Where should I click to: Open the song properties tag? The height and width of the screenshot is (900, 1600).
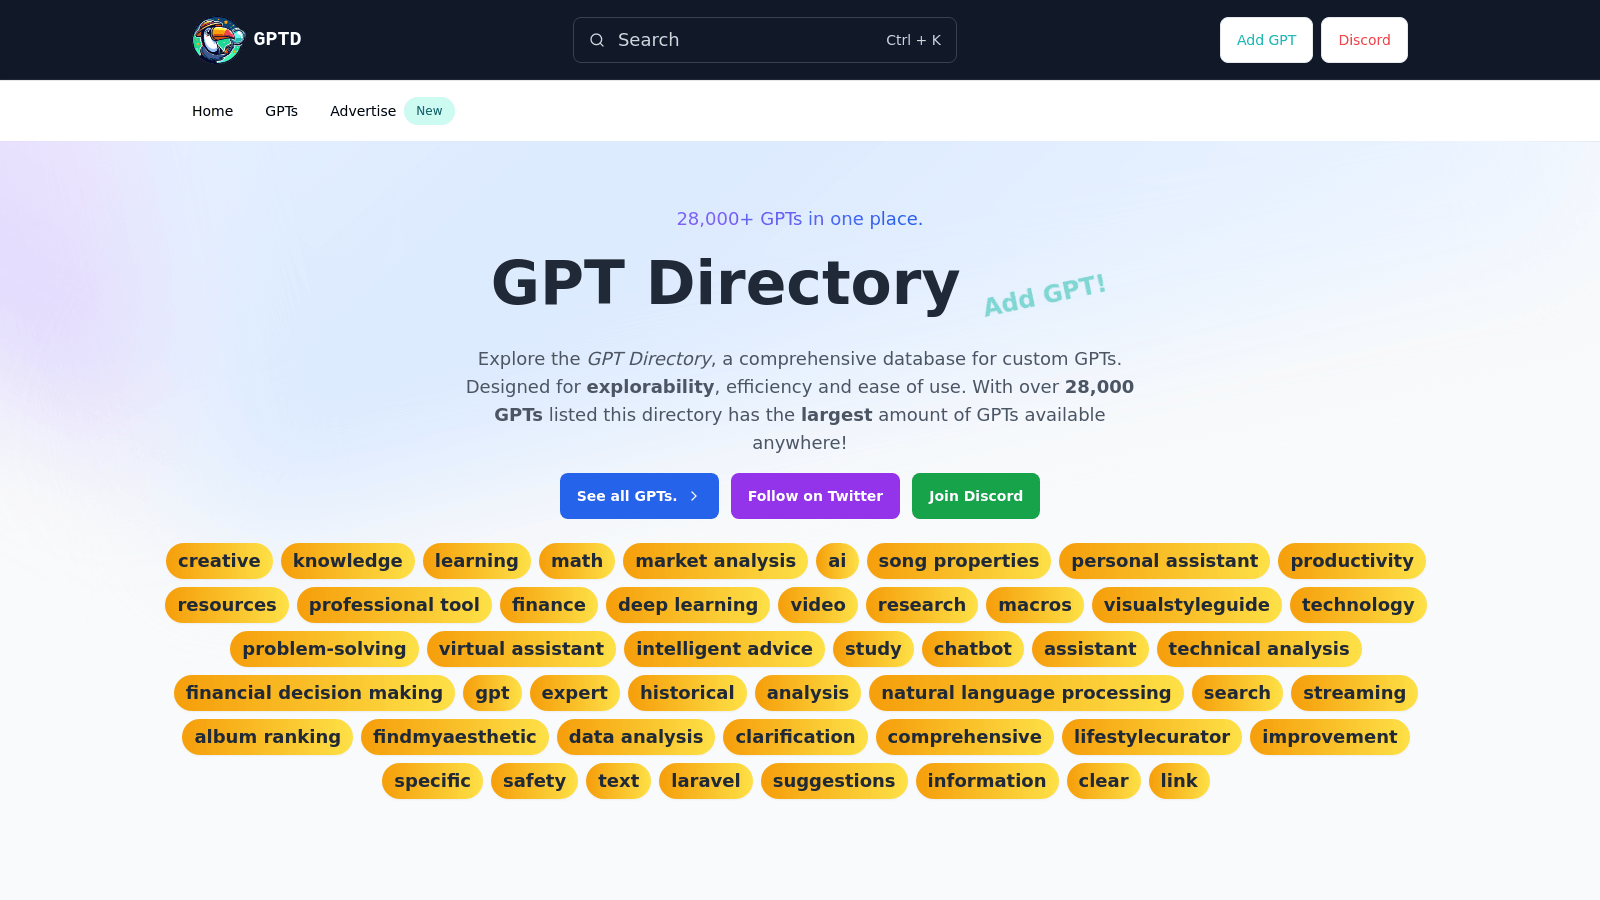click(x=959, y=561)
